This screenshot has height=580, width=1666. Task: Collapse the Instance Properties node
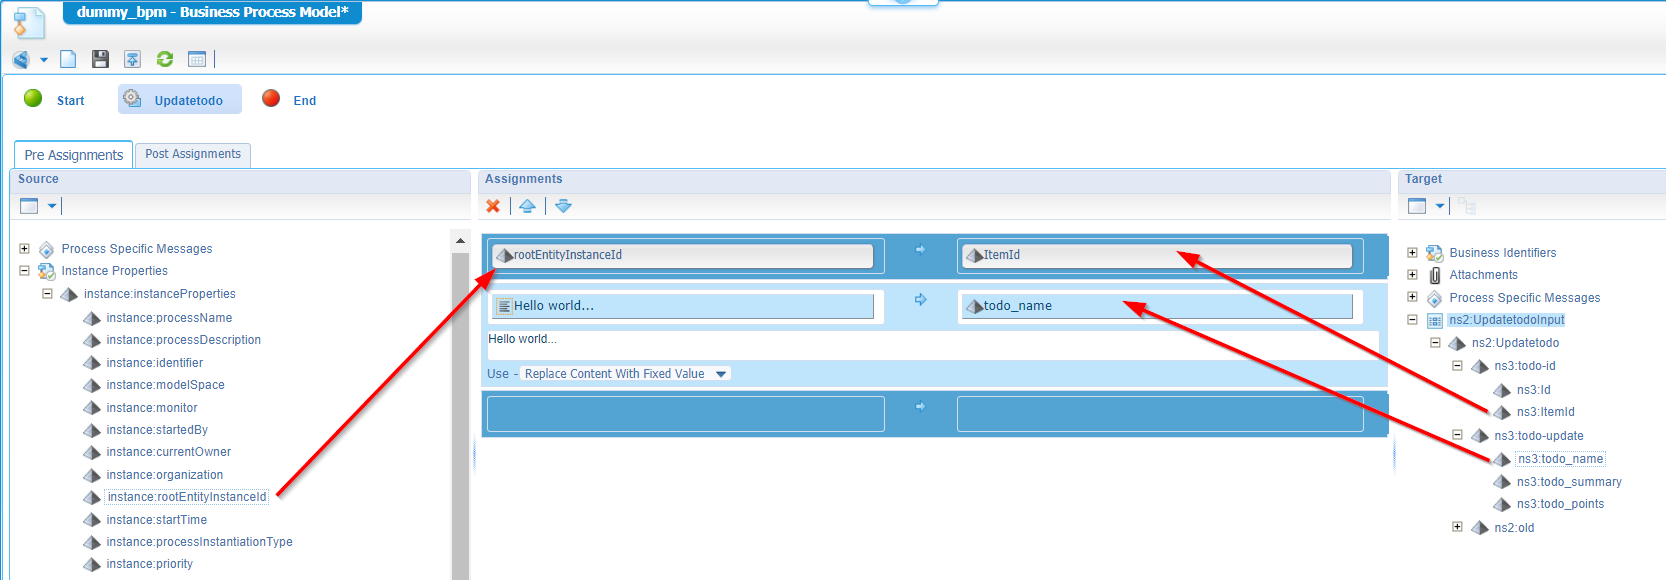[25, 271]
